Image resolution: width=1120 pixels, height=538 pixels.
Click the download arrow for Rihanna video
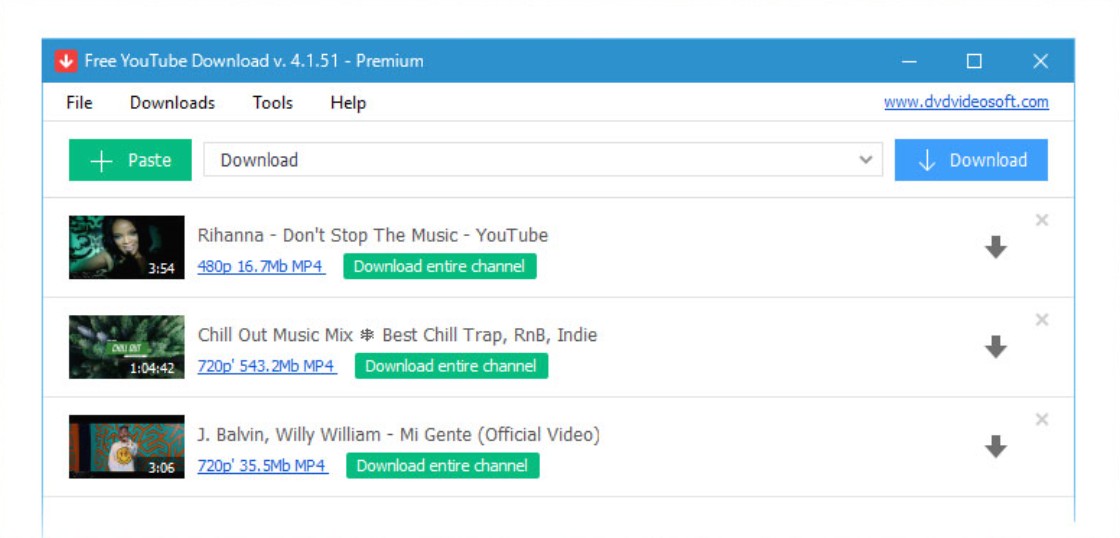(x=995, y=247)
